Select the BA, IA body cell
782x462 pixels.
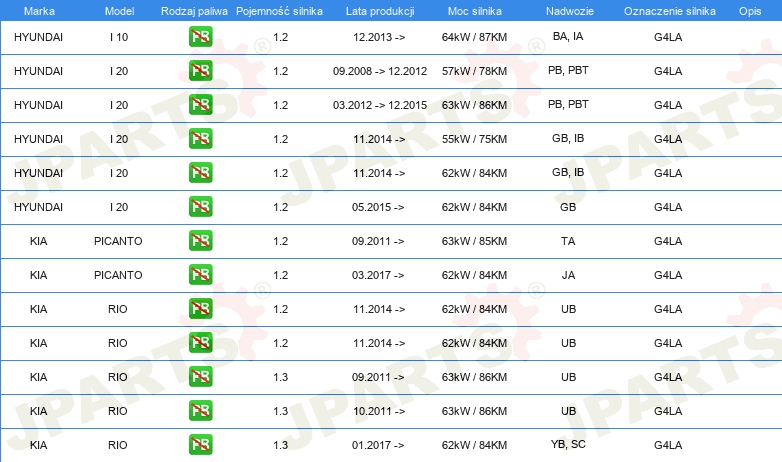coord(568,36)
